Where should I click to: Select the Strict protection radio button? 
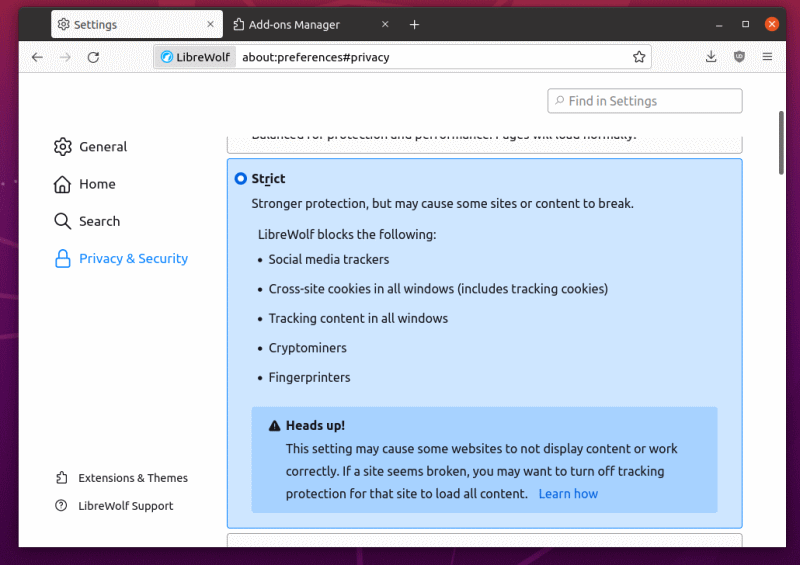tap(240, 179)
